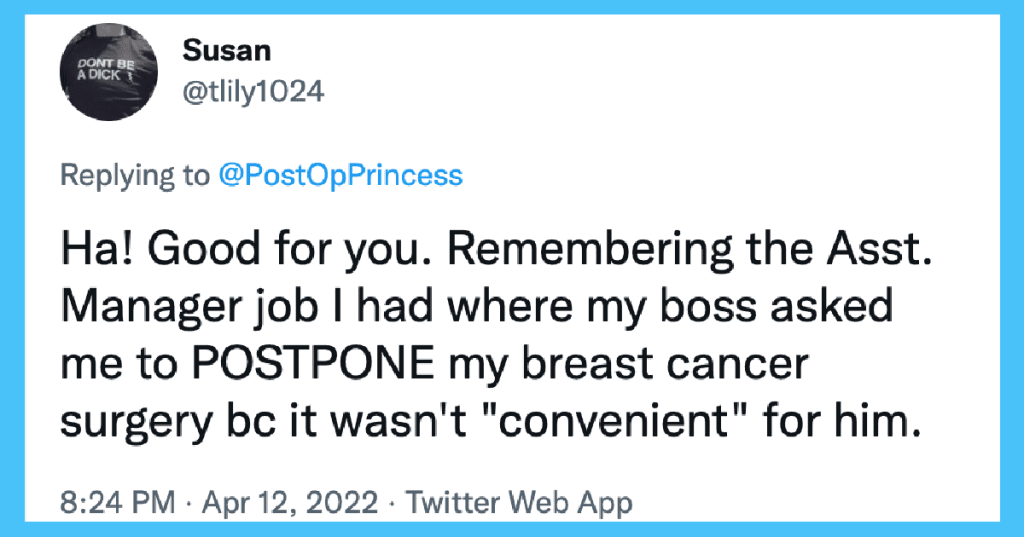
Task: Open Susan's round profile avatar
Action: click(108, 72)
